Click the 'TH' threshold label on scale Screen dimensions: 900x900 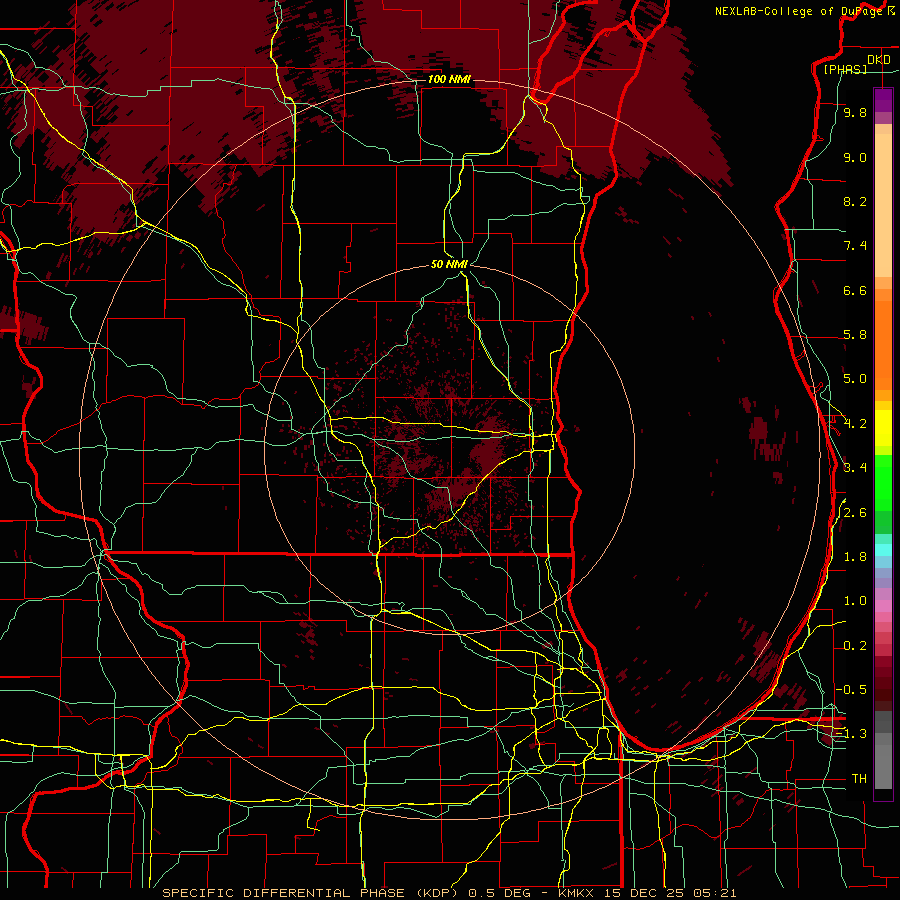(859, 779)
